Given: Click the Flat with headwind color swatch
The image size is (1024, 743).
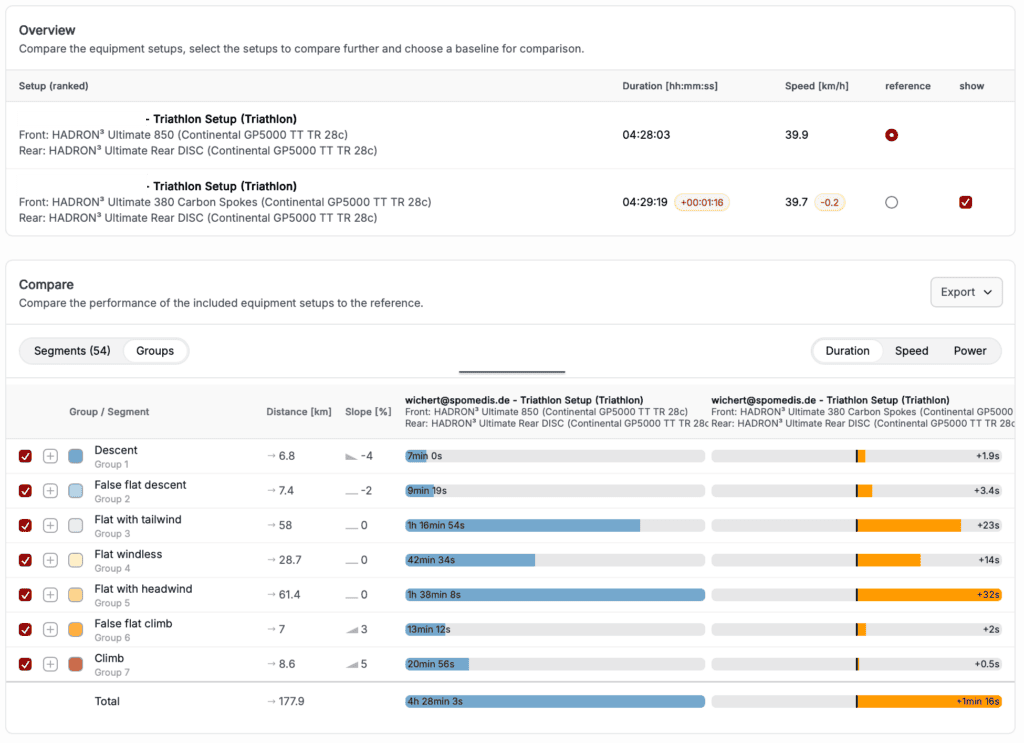Looking at the screenshot, I should tap(76, 595).
